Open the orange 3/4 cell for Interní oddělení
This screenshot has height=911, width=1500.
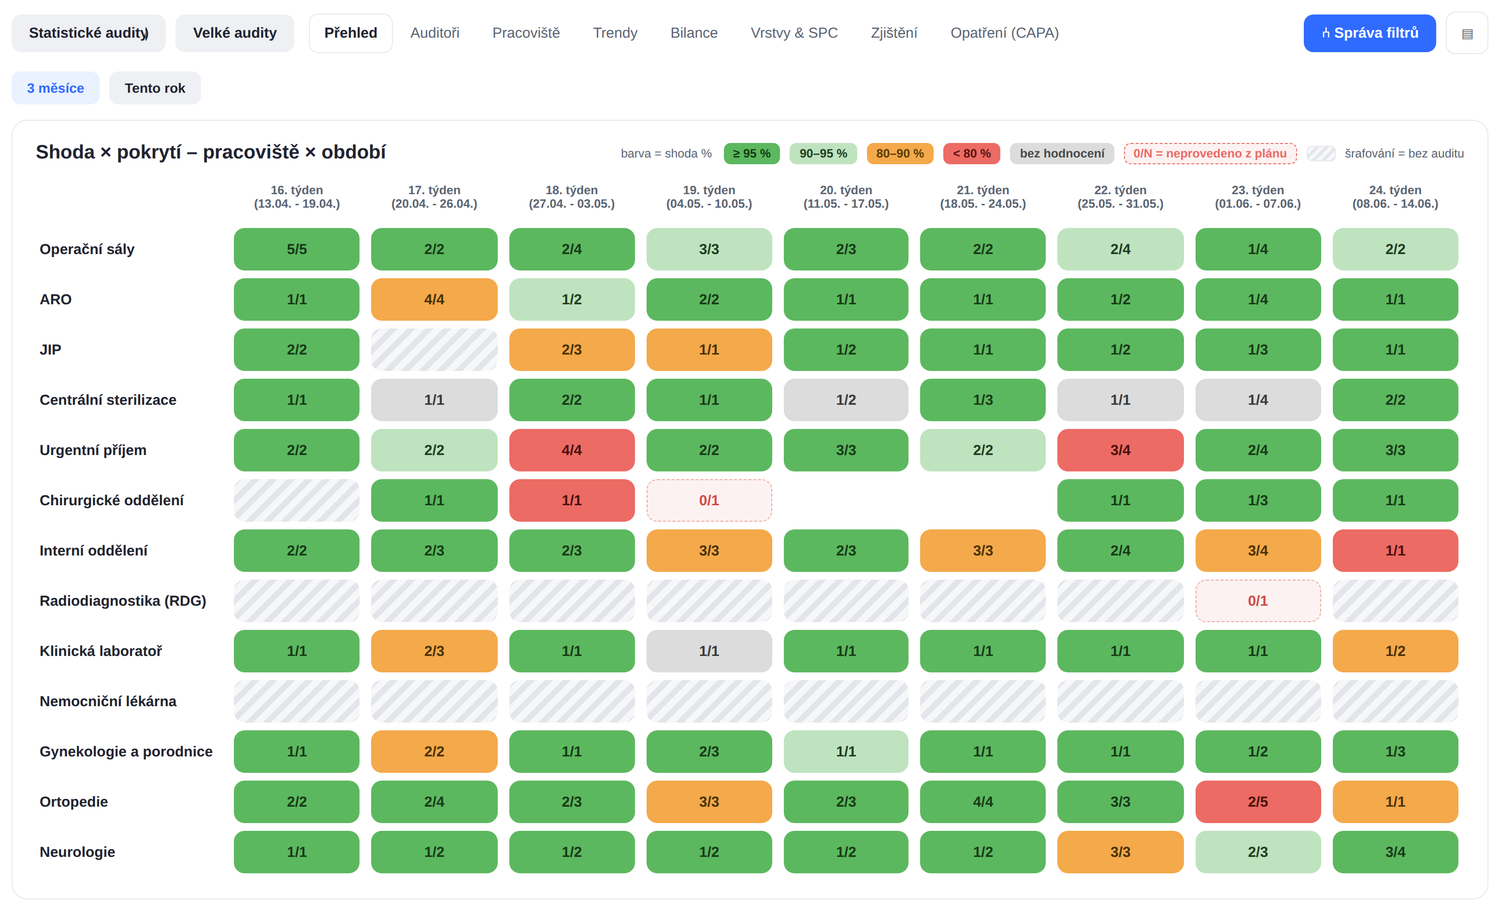[1258, 551]
